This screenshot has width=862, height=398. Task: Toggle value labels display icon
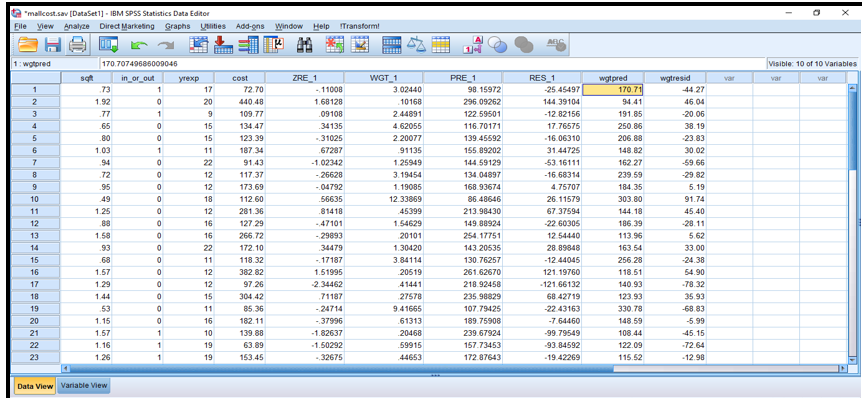472,45
